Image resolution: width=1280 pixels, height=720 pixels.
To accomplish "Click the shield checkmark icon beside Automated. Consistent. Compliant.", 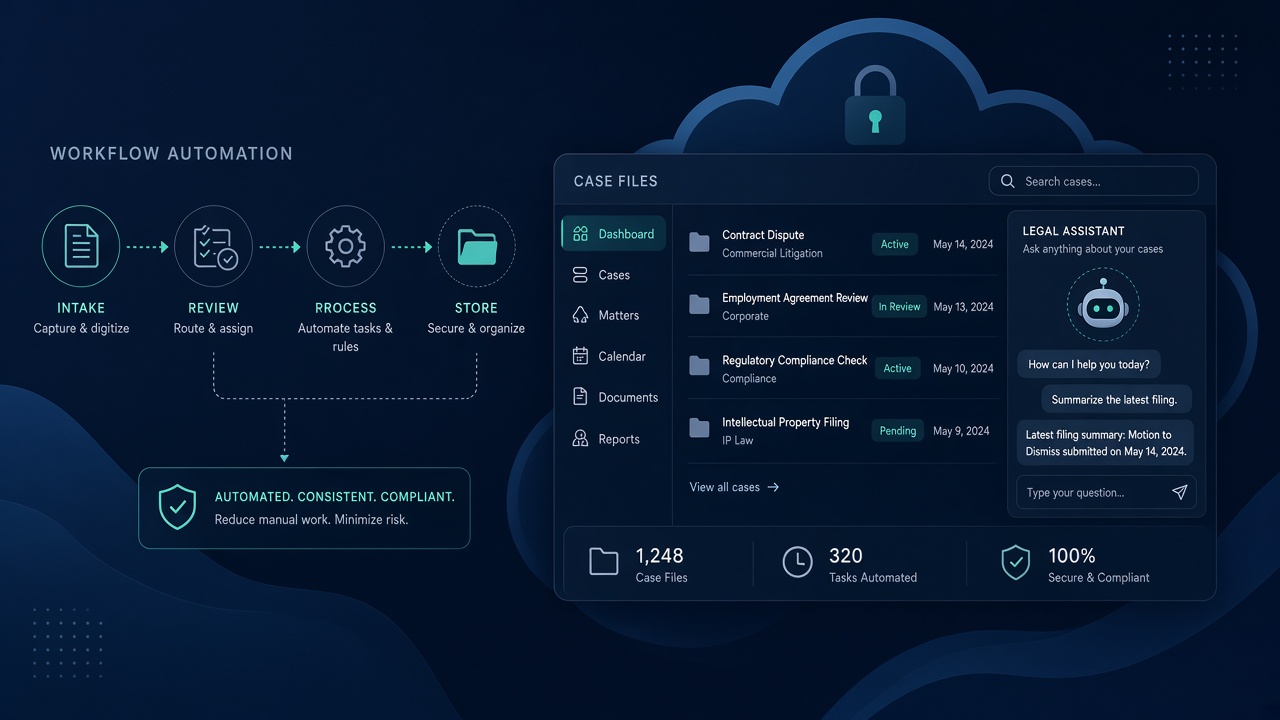I will pos(177,508).
